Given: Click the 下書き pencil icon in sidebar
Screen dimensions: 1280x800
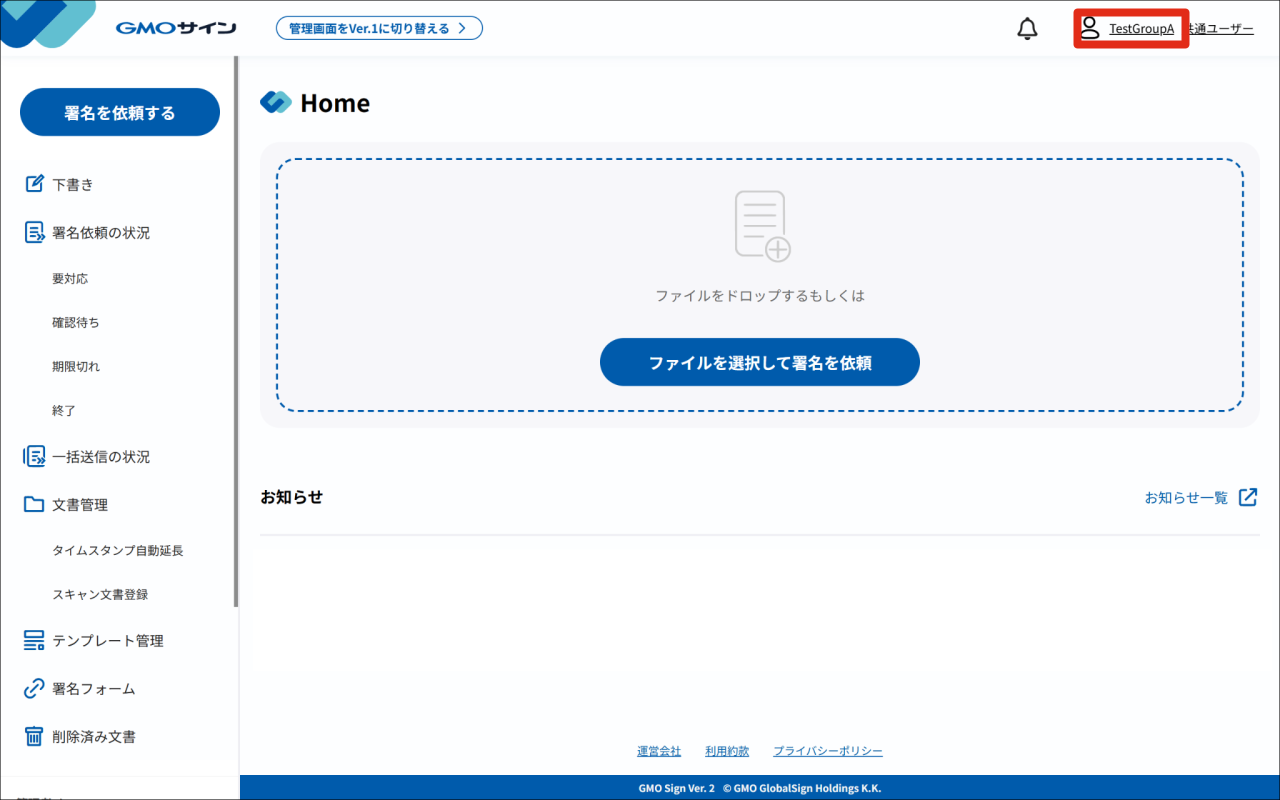Looking at the screenshot, I should tap(34, 184).
